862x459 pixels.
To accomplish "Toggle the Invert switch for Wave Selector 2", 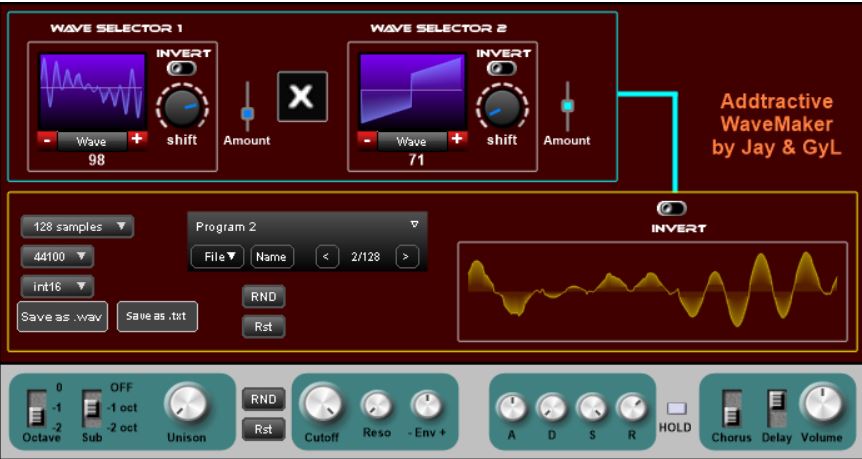I will [502, 68].
